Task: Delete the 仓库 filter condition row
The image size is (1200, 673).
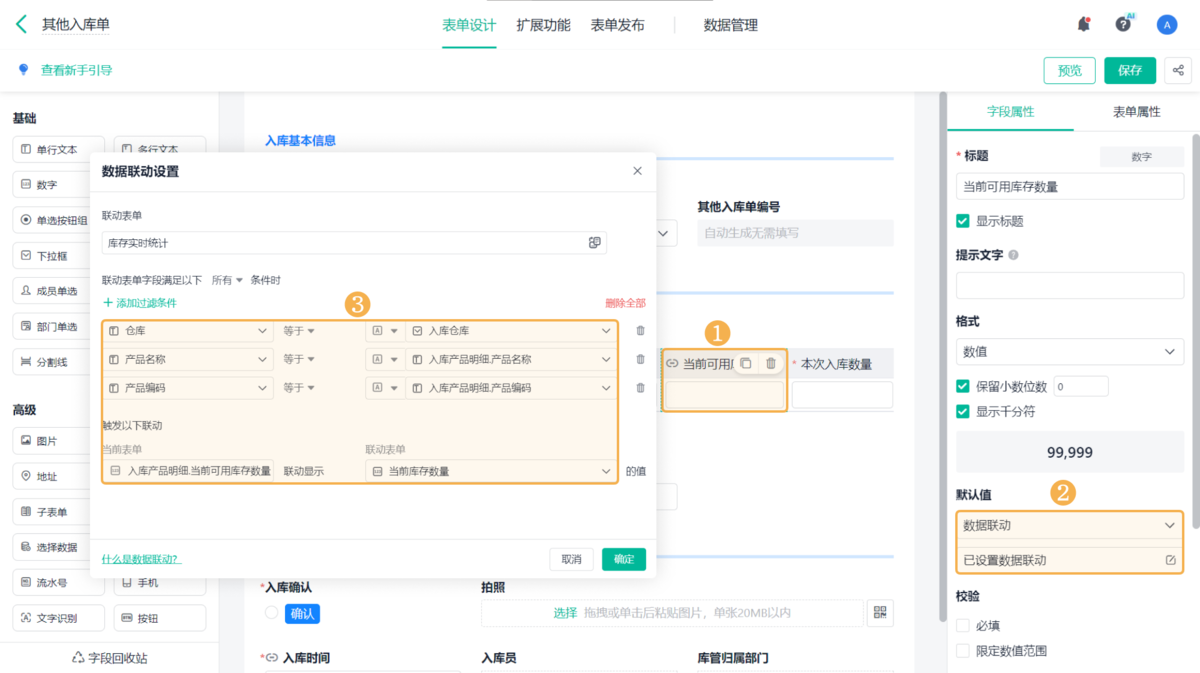Action: click(640, 331)
